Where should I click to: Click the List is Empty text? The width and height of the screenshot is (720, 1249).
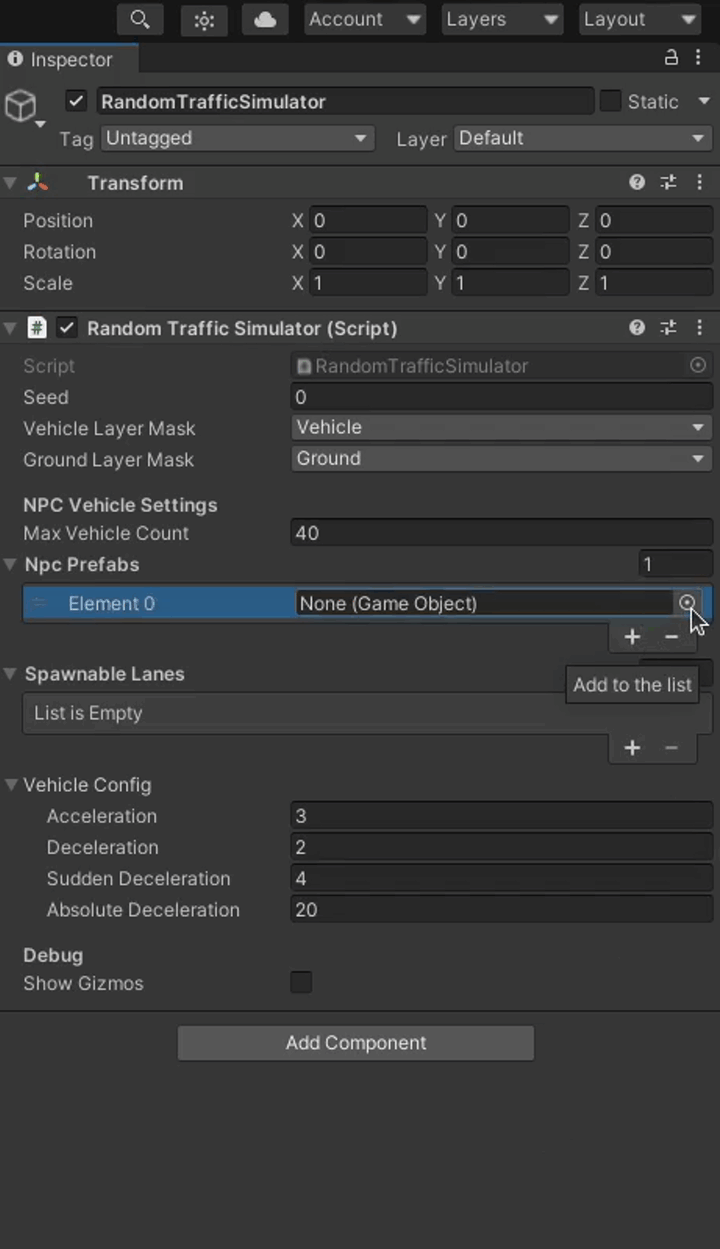[88, 713]
